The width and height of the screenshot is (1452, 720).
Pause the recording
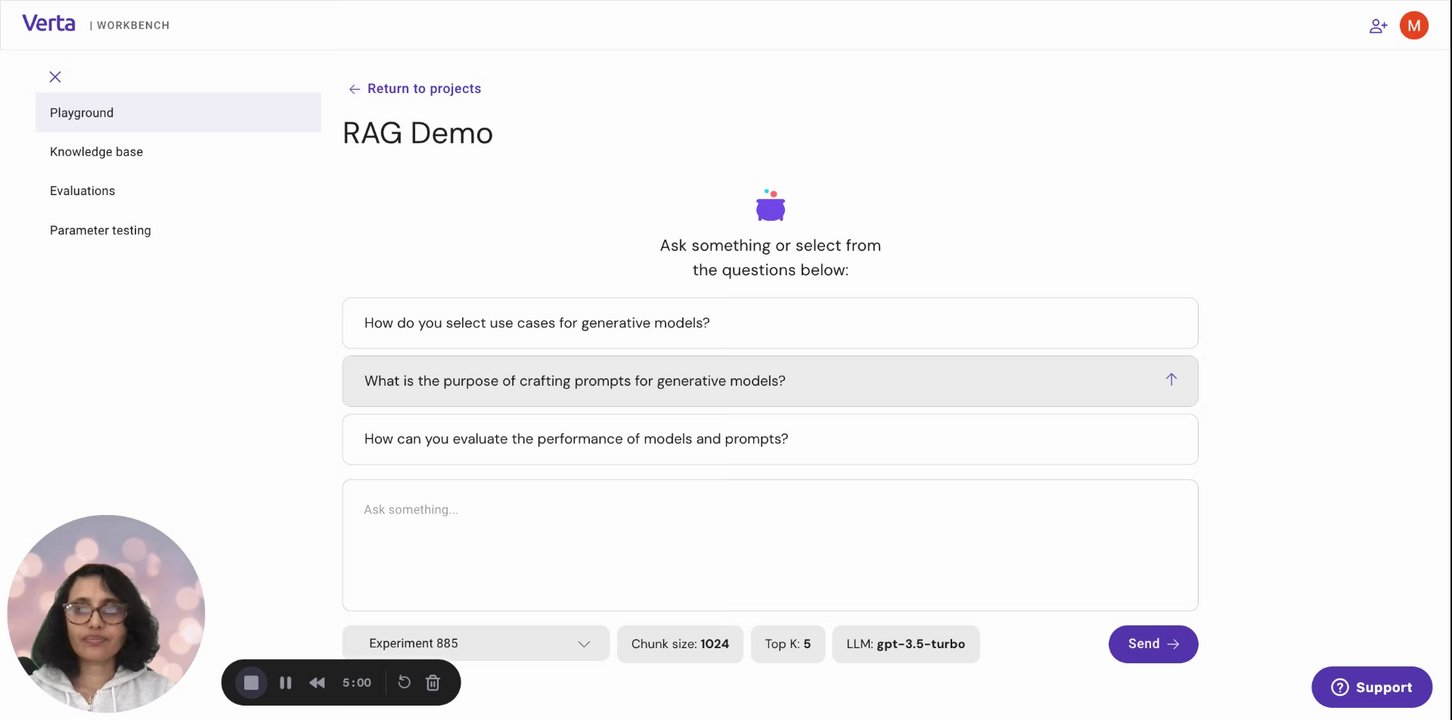[x=286, y=683]
